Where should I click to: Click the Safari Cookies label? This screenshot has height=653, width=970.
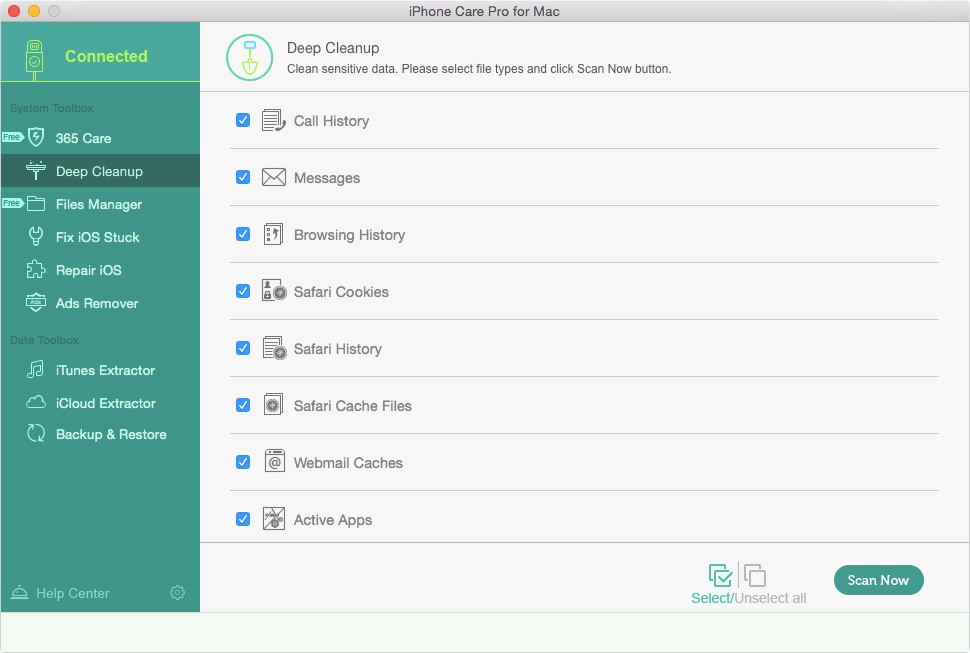point(341,292)
